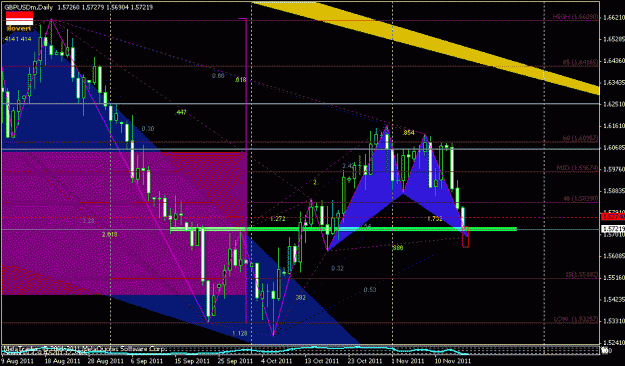
Task: Click the 1.64360 price axis label
Action: click(614, 61)
